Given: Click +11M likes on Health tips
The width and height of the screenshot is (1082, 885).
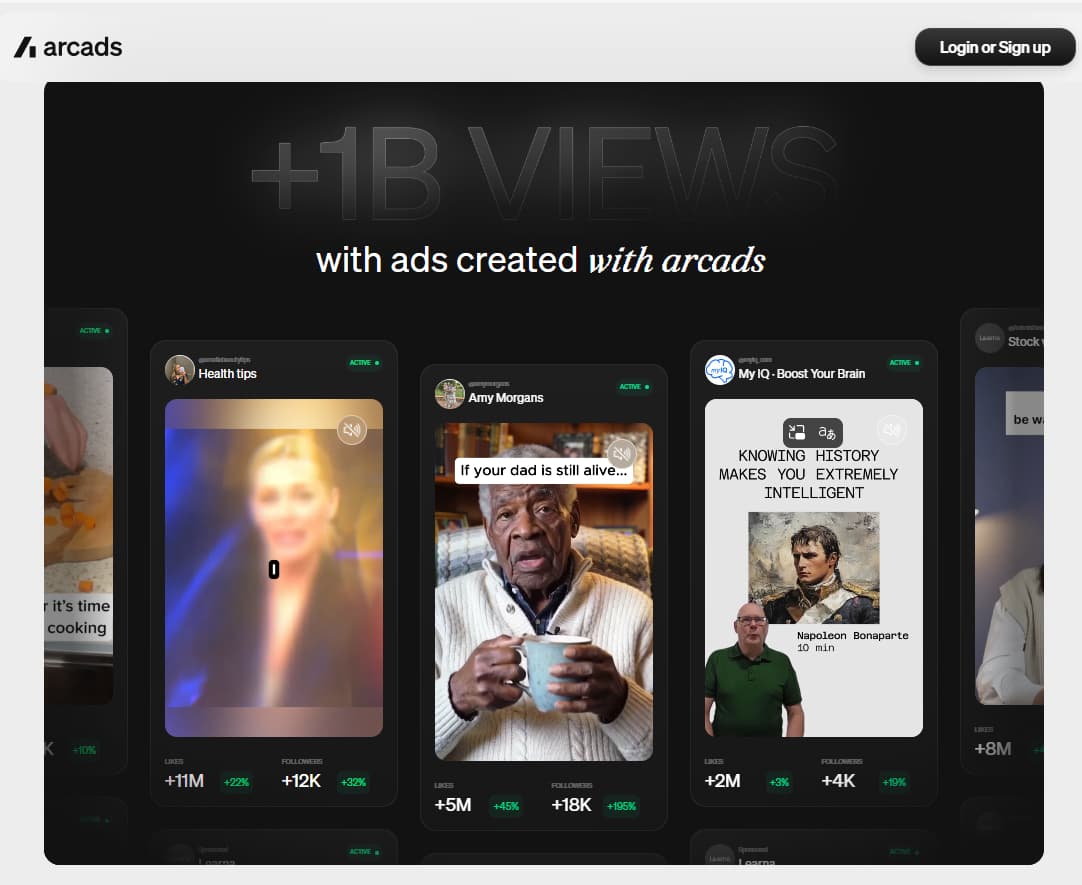Looking at the screenshot, I should click(184, 781).
